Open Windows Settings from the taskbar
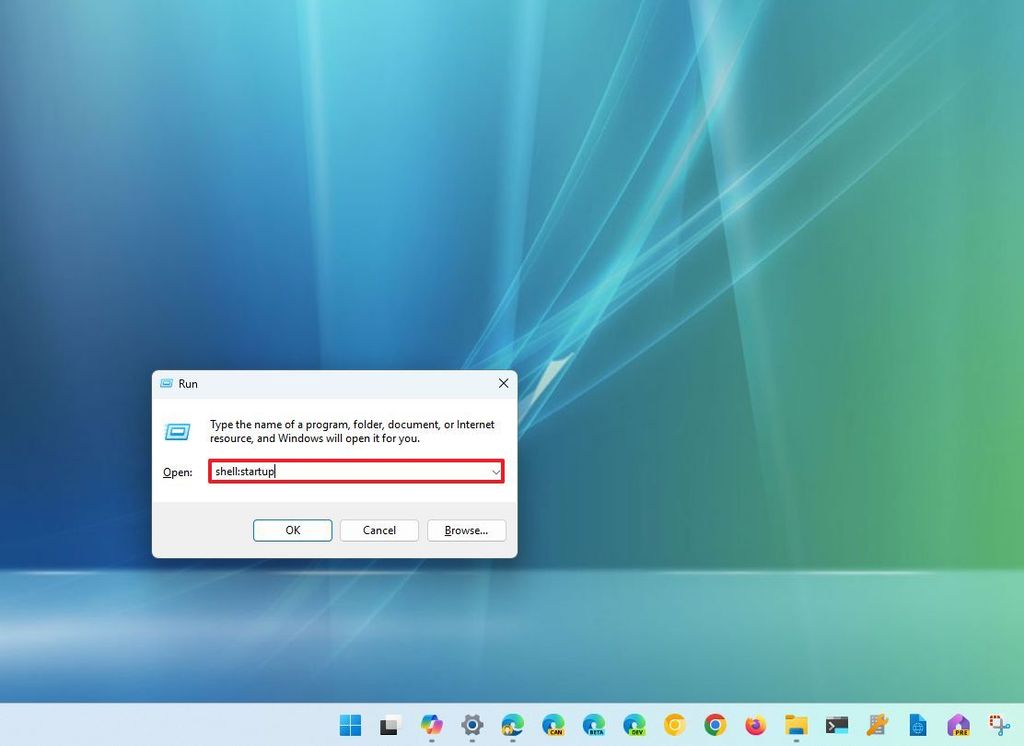1024x746 pixels. 472,726
